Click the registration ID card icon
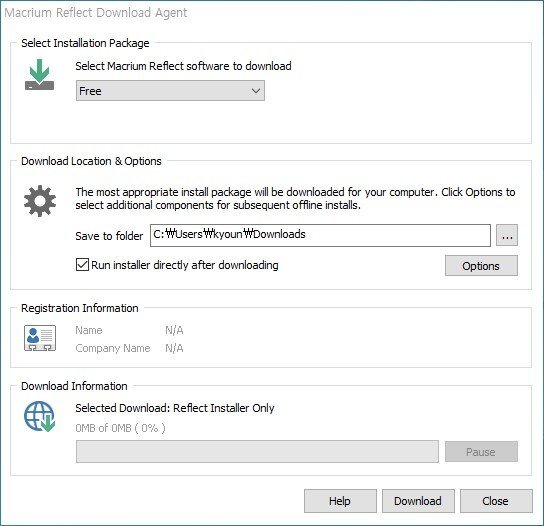Image resolution: width=544 pixels, height=526 pixels. pos(40,338)
